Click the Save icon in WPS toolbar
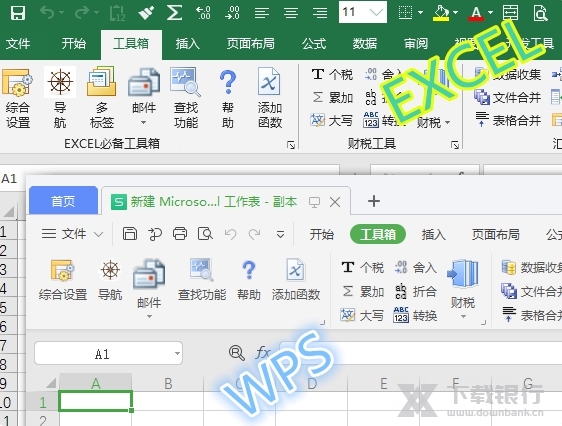562x426 pixels. [x=130, y=234]
